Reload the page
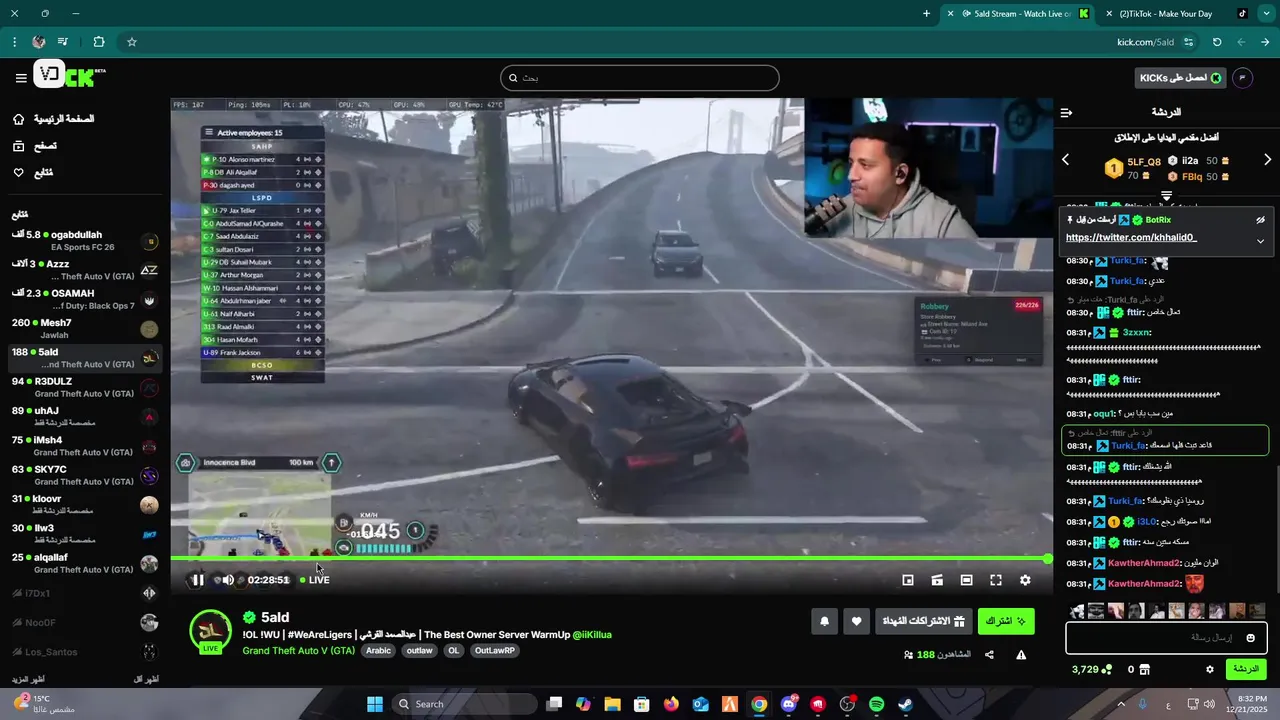This screenshot has height=720, width=1280. (x=1217, y=42)
